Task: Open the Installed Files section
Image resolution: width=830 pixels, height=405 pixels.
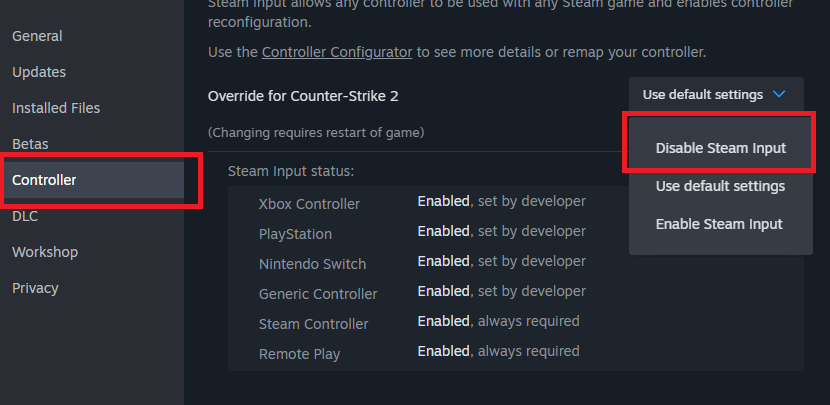Action: 56,108
